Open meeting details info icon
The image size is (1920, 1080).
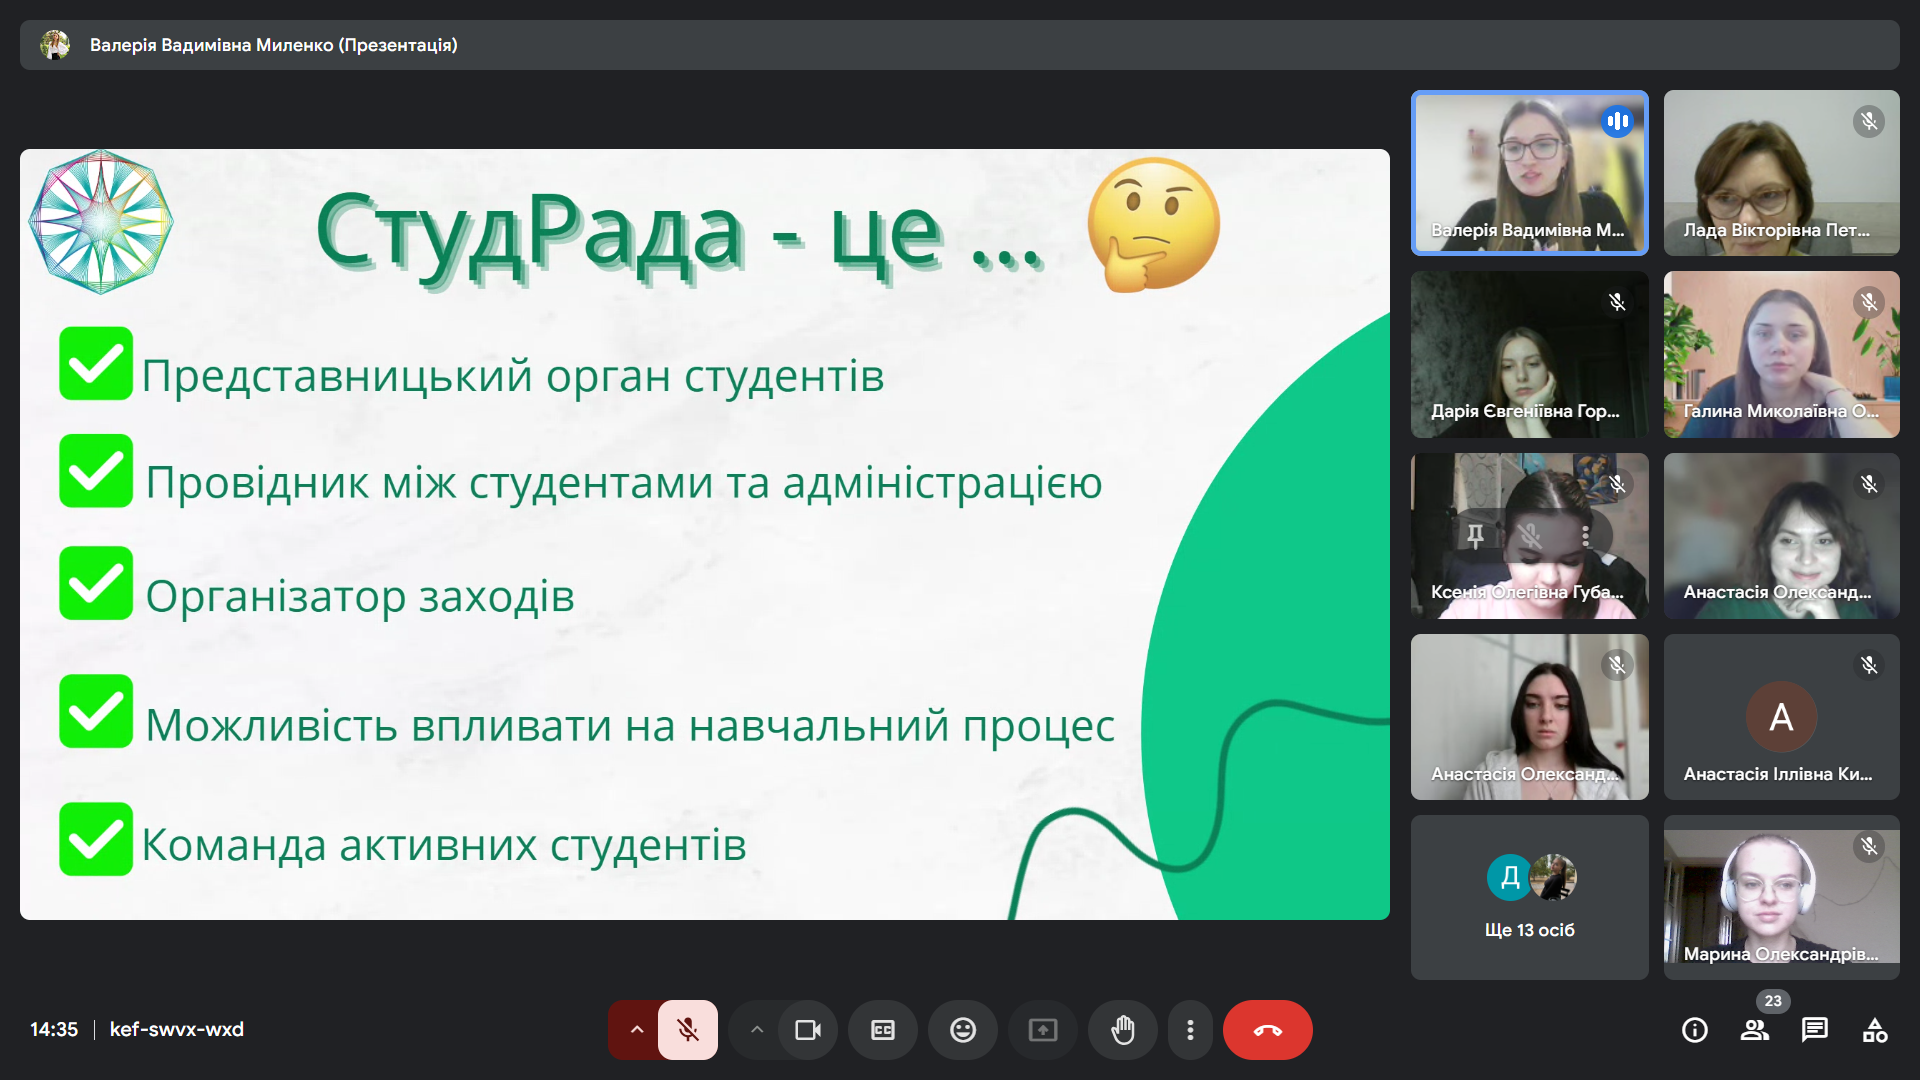tap(1695, 1030)
